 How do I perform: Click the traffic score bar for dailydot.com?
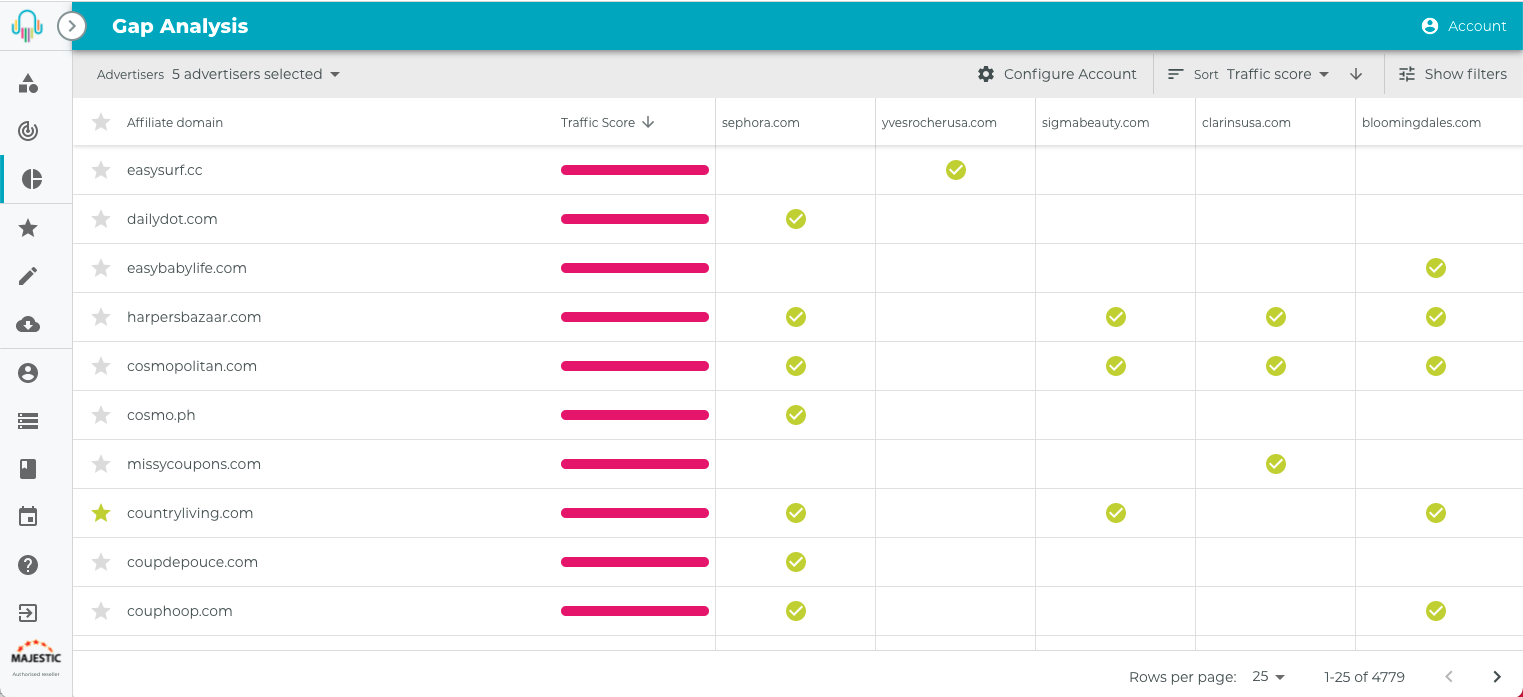(x=635, y=219)
